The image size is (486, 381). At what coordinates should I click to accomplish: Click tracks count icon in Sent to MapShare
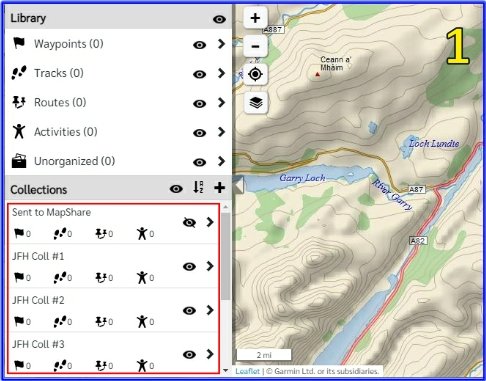(63, 234)
